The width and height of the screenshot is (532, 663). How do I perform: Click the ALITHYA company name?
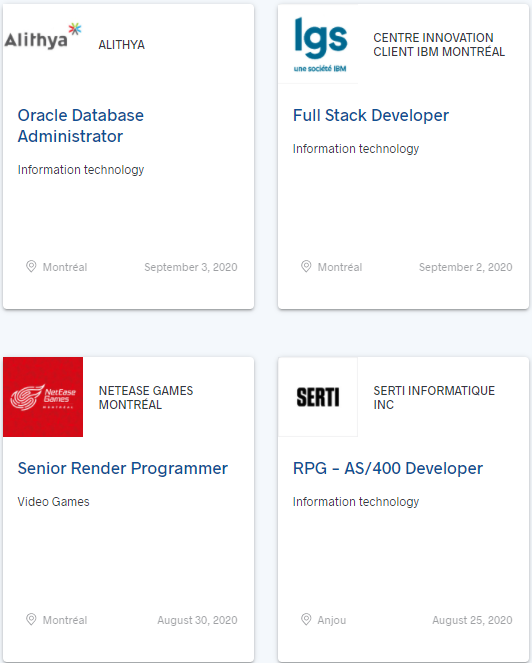point(121,44)
